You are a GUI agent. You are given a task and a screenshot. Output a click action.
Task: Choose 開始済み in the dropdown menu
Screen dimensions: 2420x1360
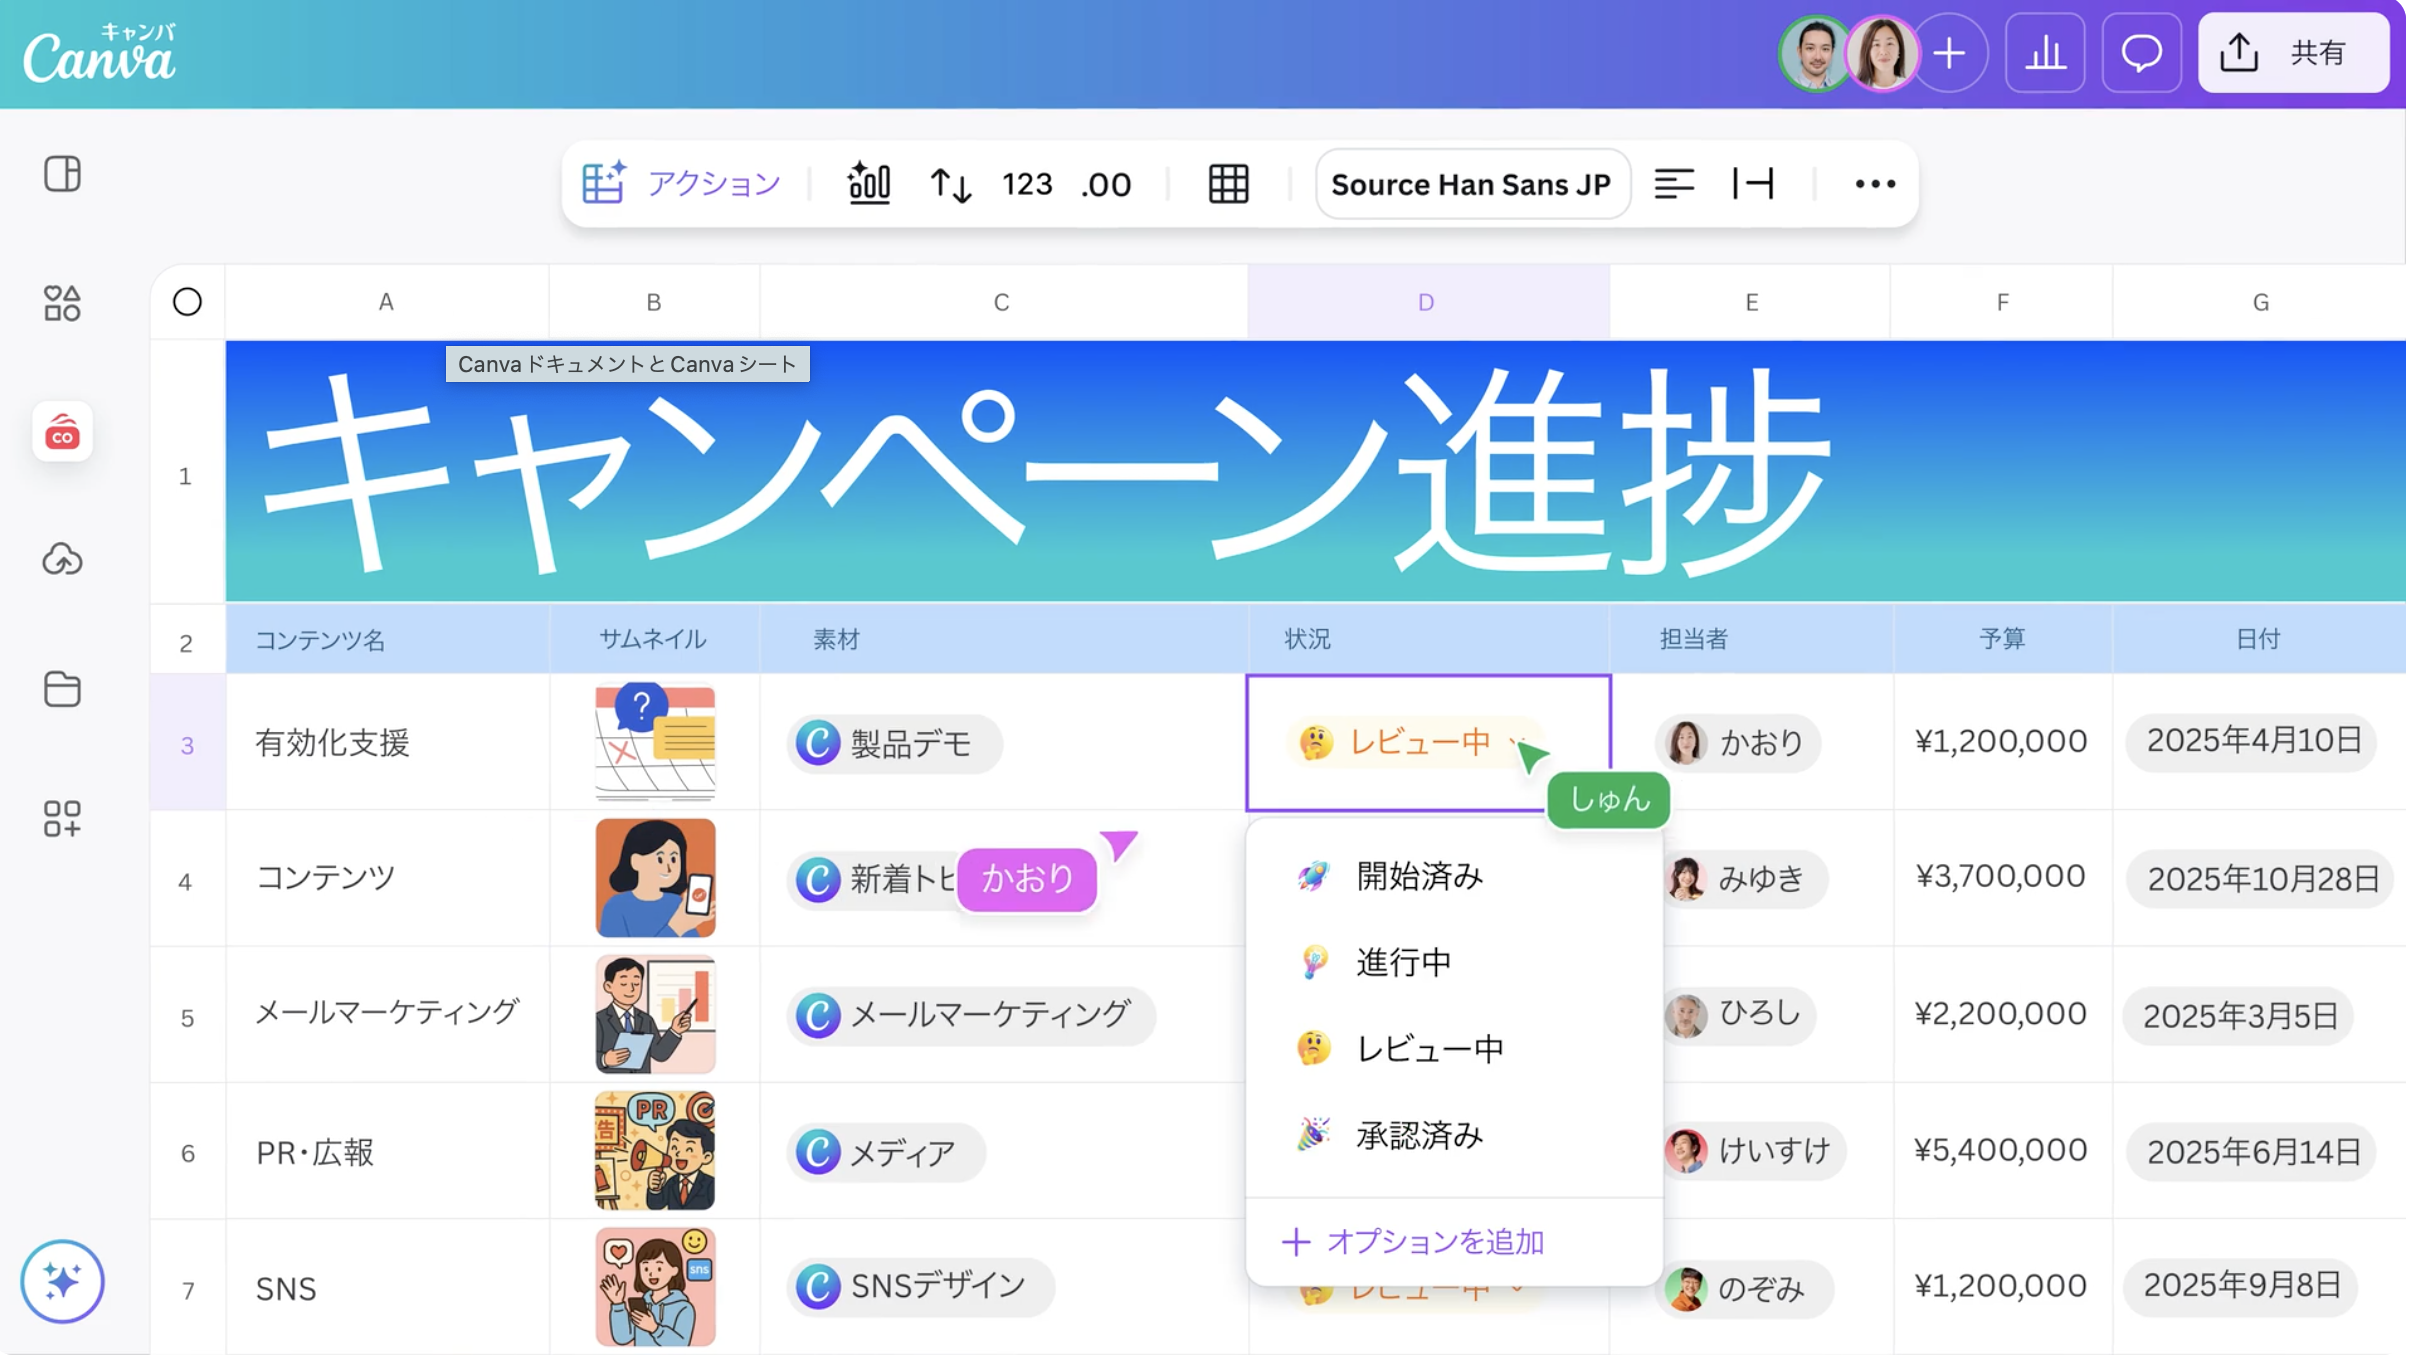[1418, 876]
